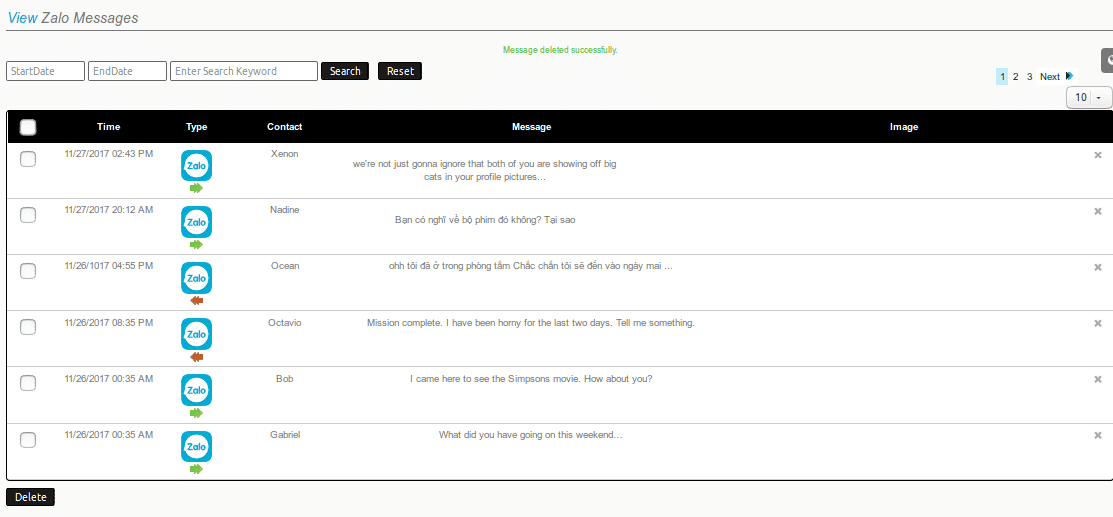This screenshot has height=517, width=1113.
Task: Click contact name Xenon
Action: 285,153
